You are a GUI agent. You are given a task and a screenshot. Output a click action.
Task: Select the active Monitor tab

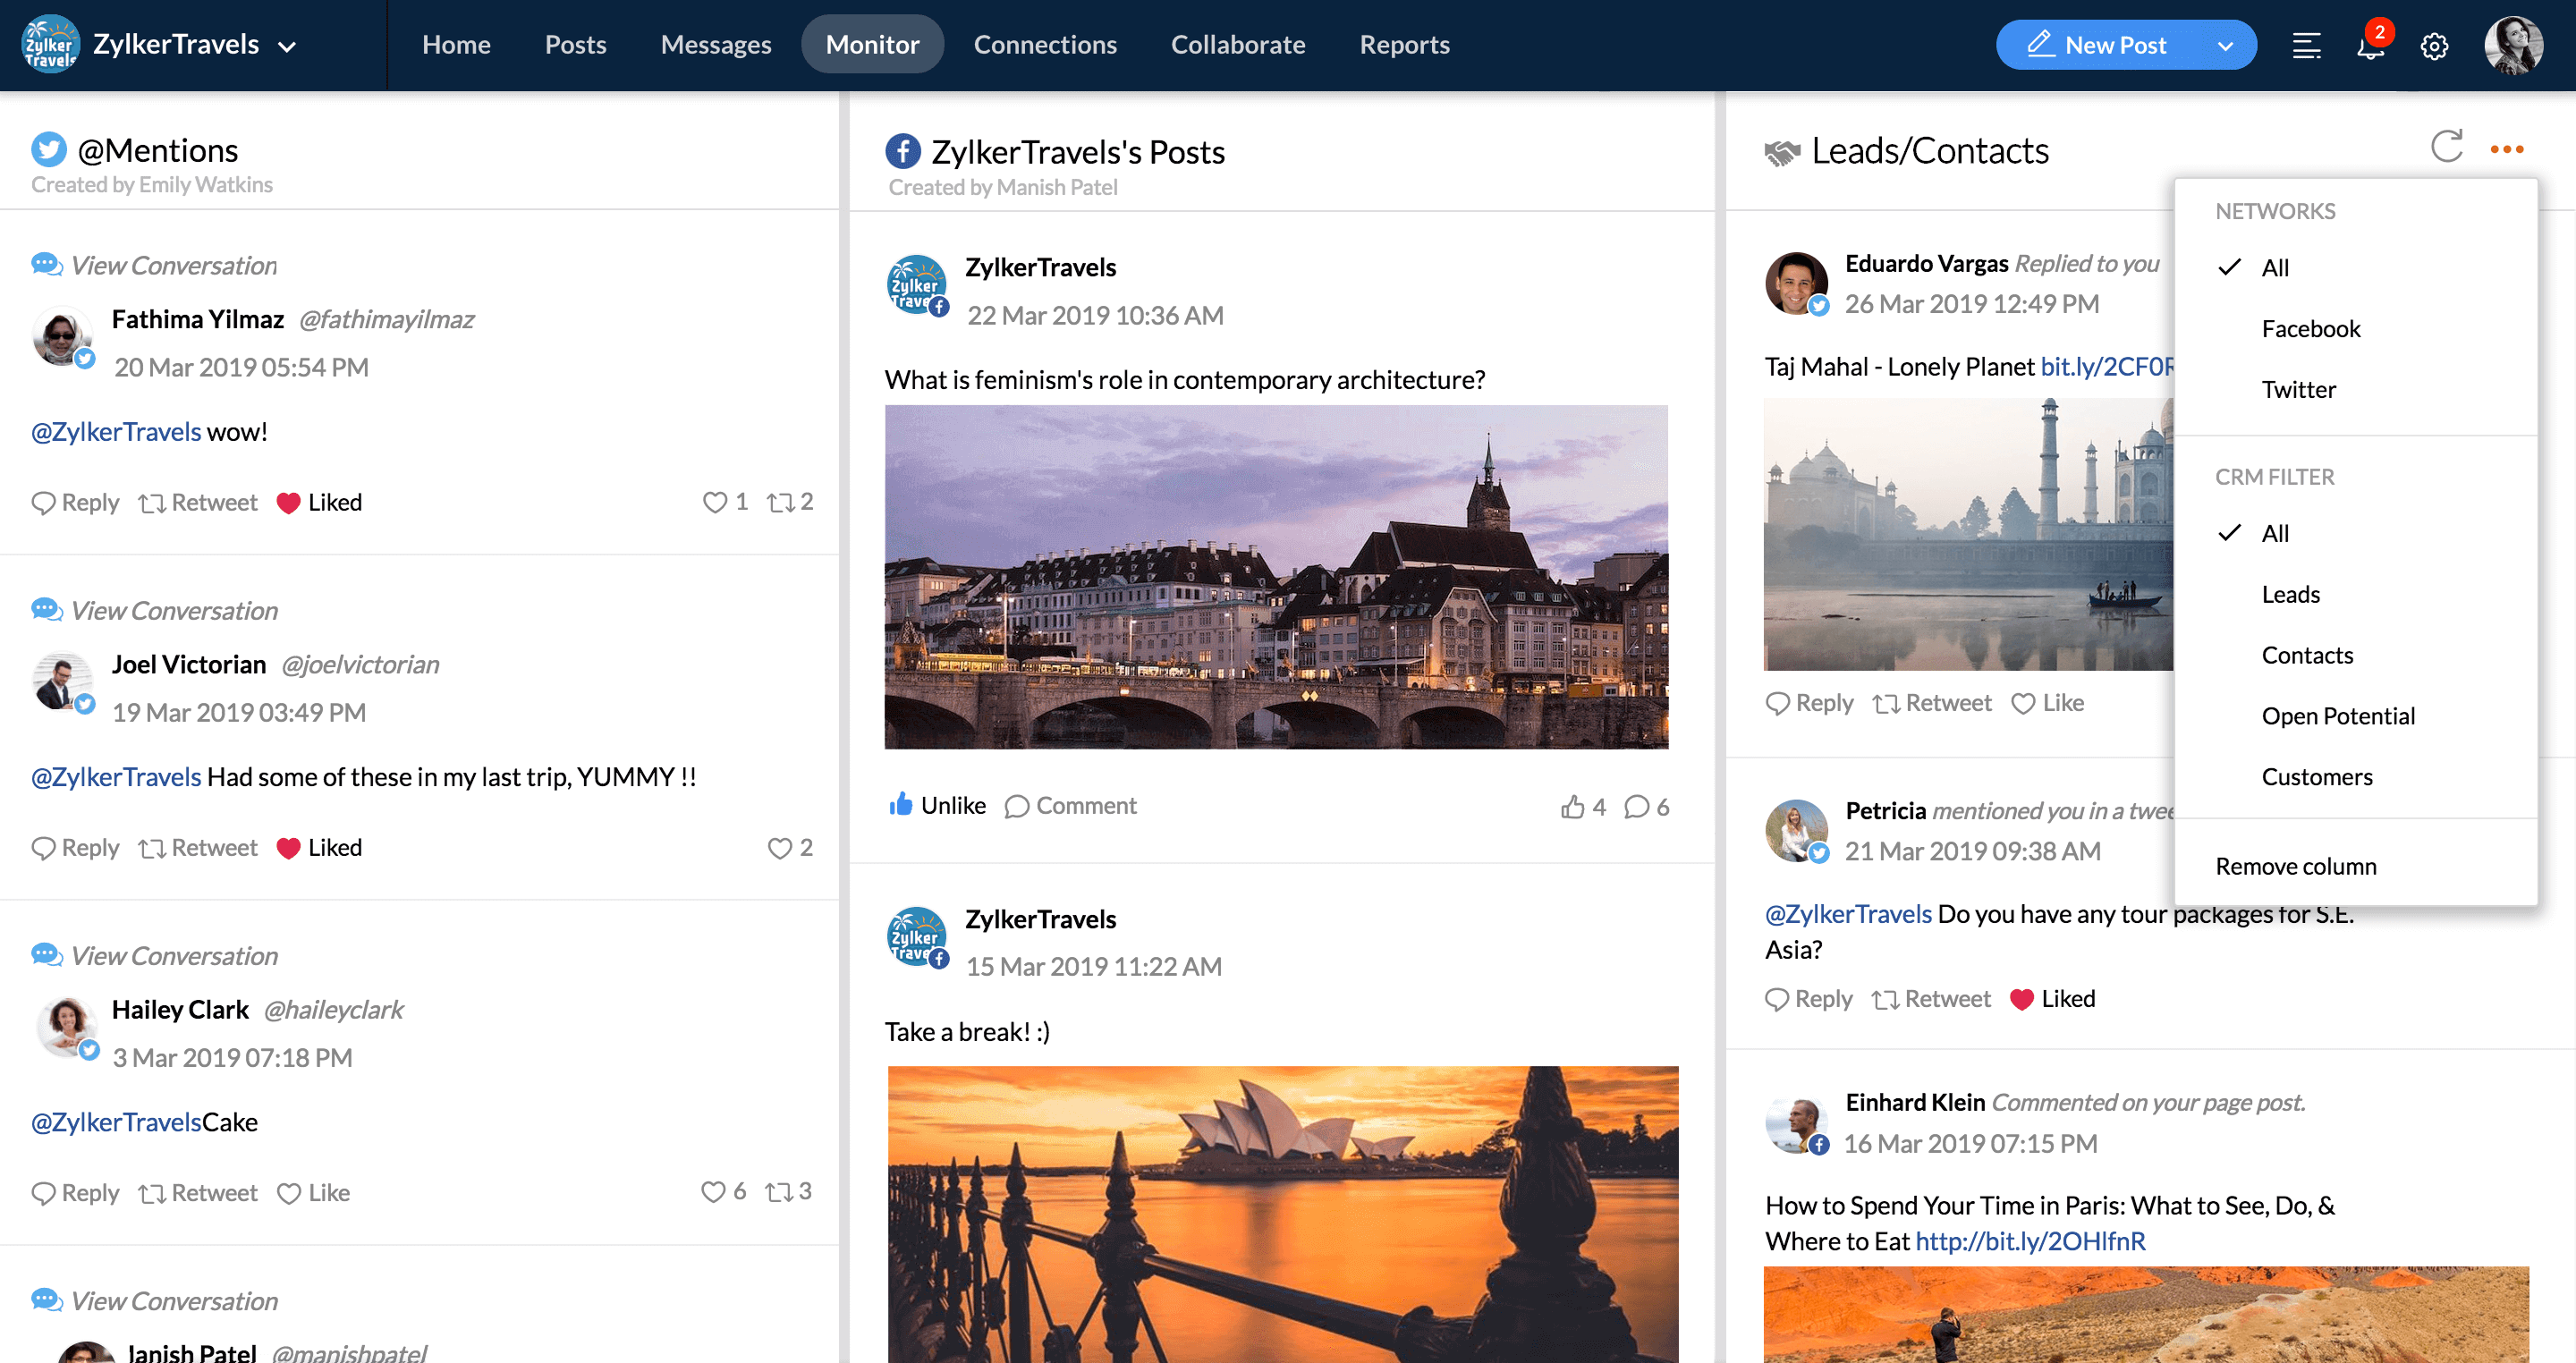coord(872,45)
